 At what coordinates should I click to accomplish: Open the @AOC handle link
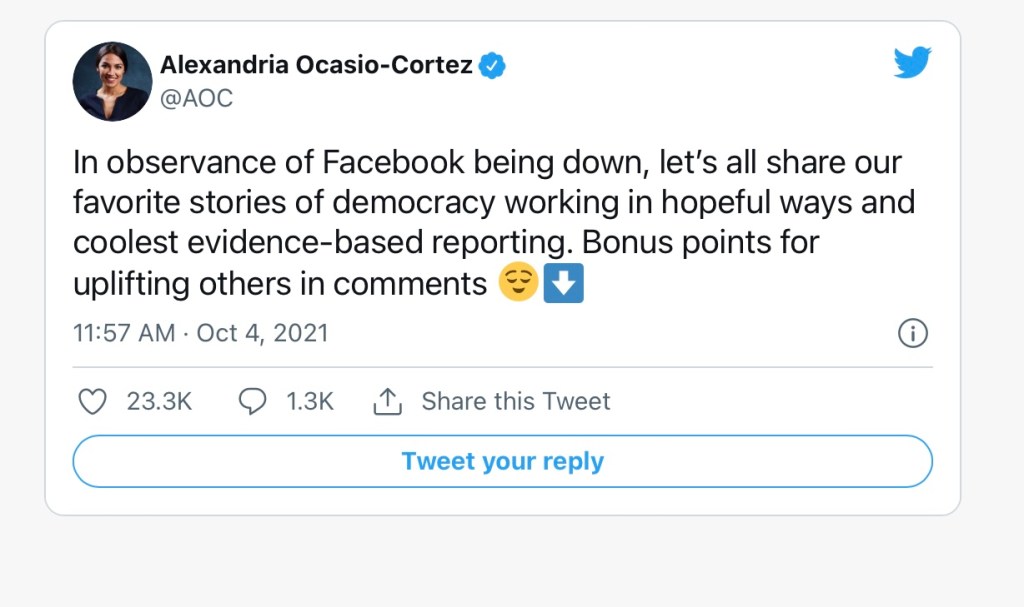tap(196, 99)
